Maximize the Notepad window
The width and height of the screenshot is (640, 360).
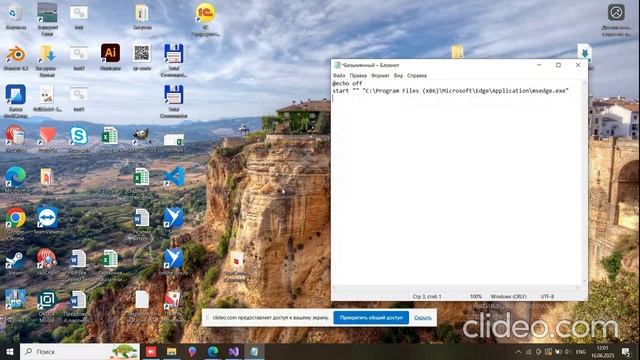558,65
